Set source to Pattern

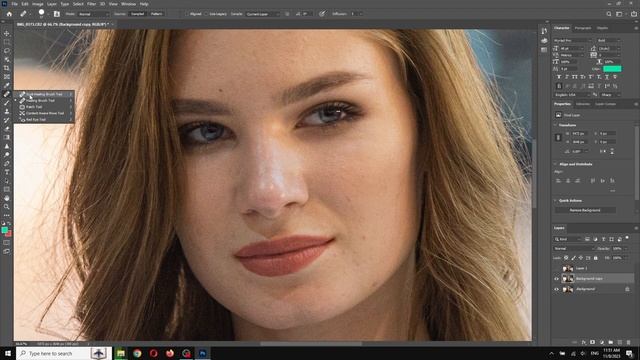tap(157, 14)
